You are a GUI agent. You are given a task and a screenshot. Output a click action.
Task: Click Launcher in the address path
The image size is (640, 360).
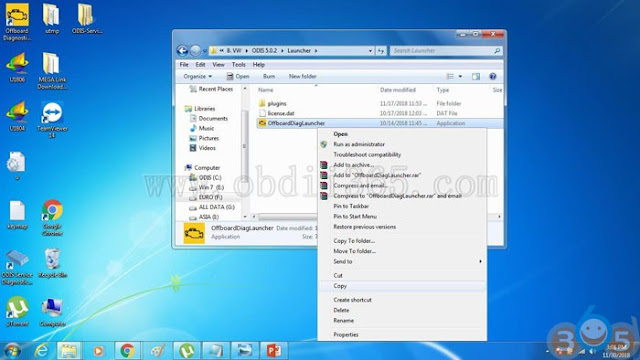[299, 51]
